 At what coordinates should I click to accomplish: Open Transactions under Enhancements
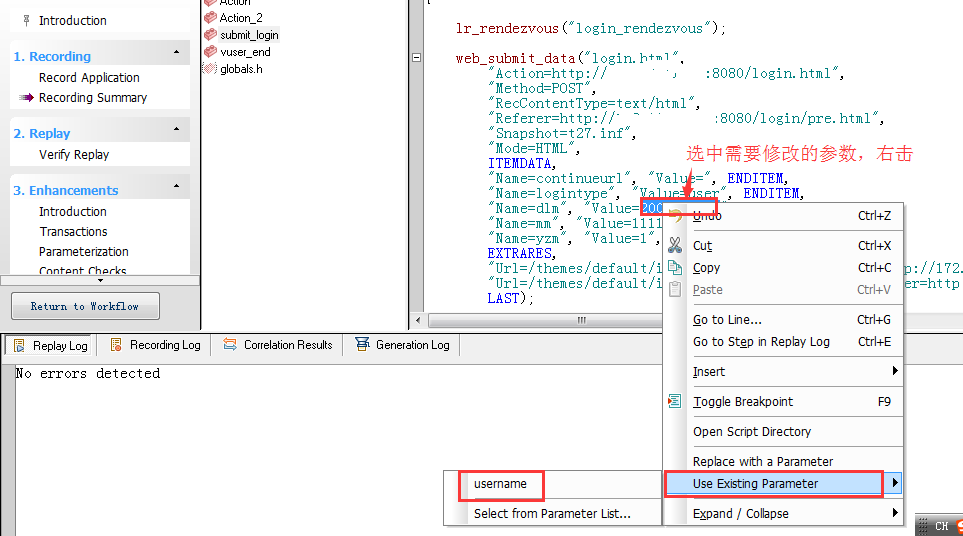point(73,231)
